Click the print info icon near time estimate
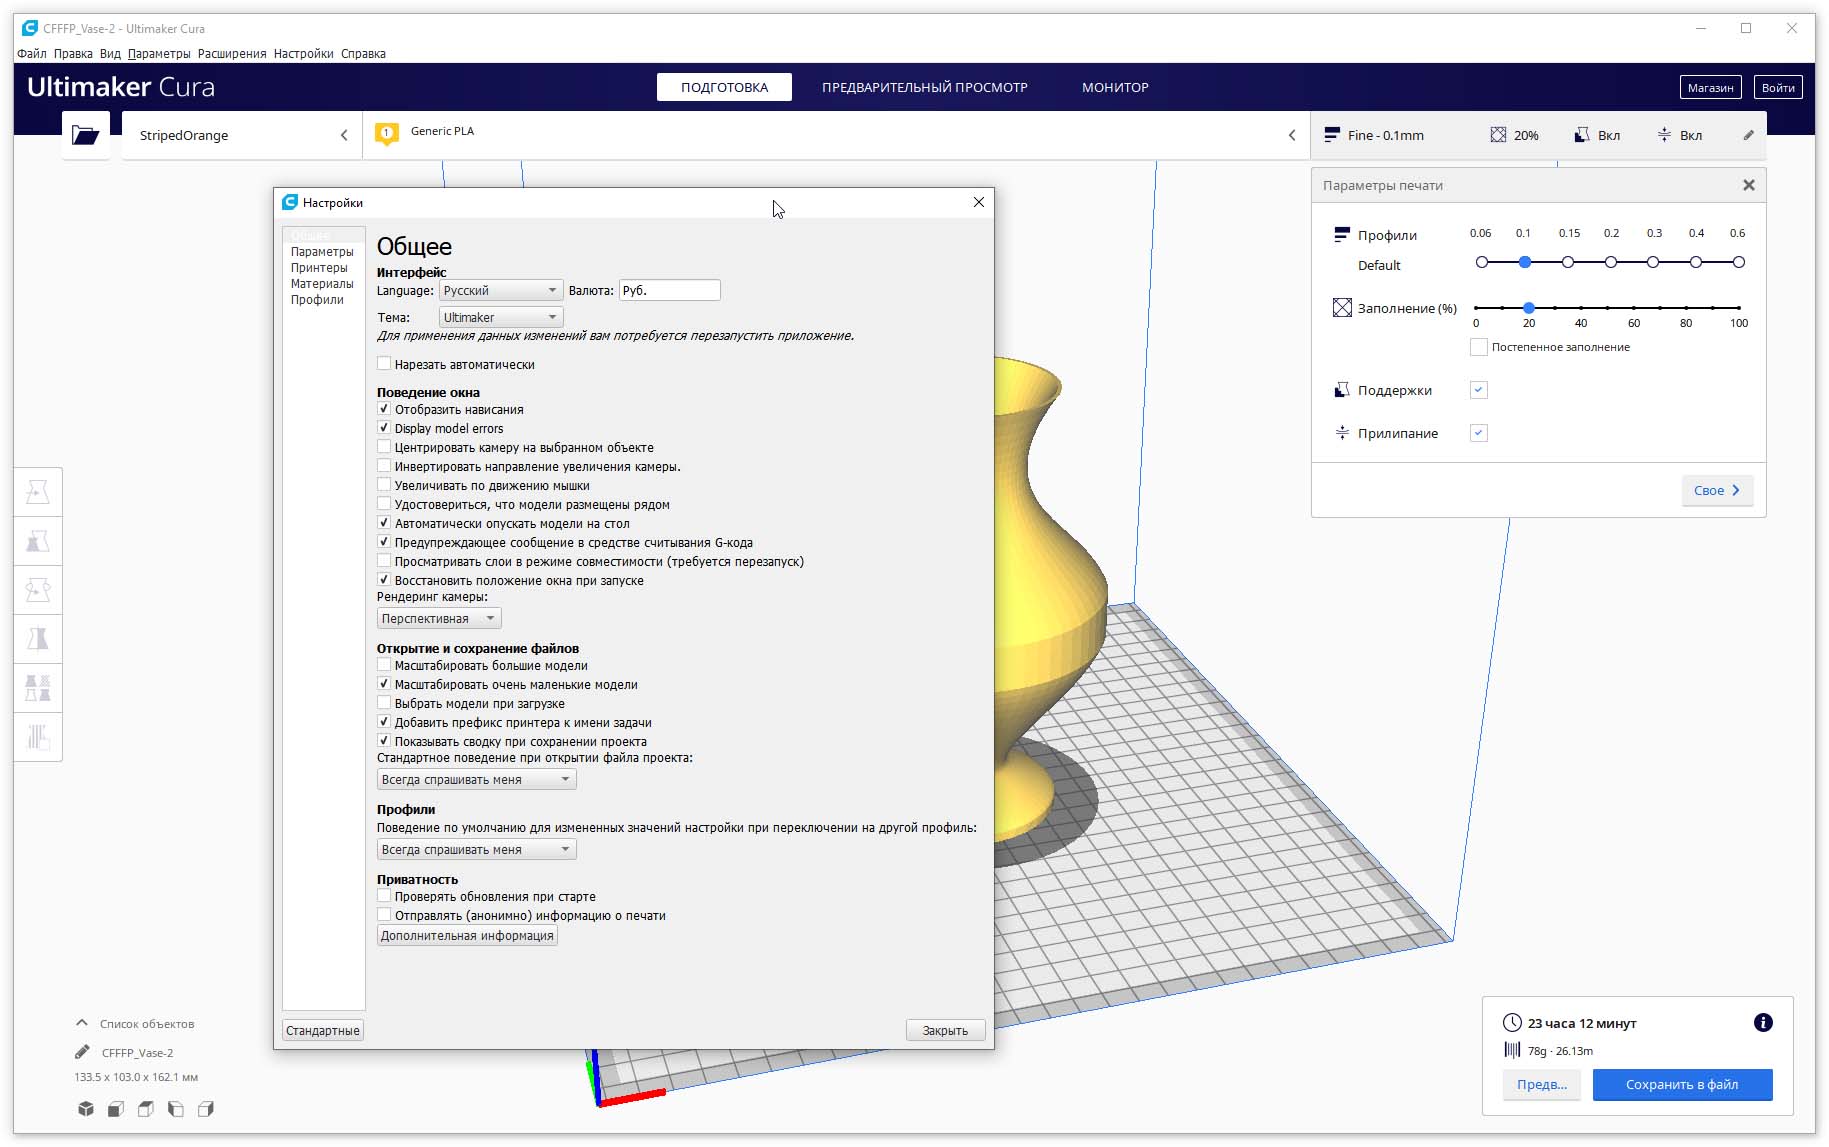Screen dimensions: 1829x1147 pyautogui.click(x=1763, y=1022)
